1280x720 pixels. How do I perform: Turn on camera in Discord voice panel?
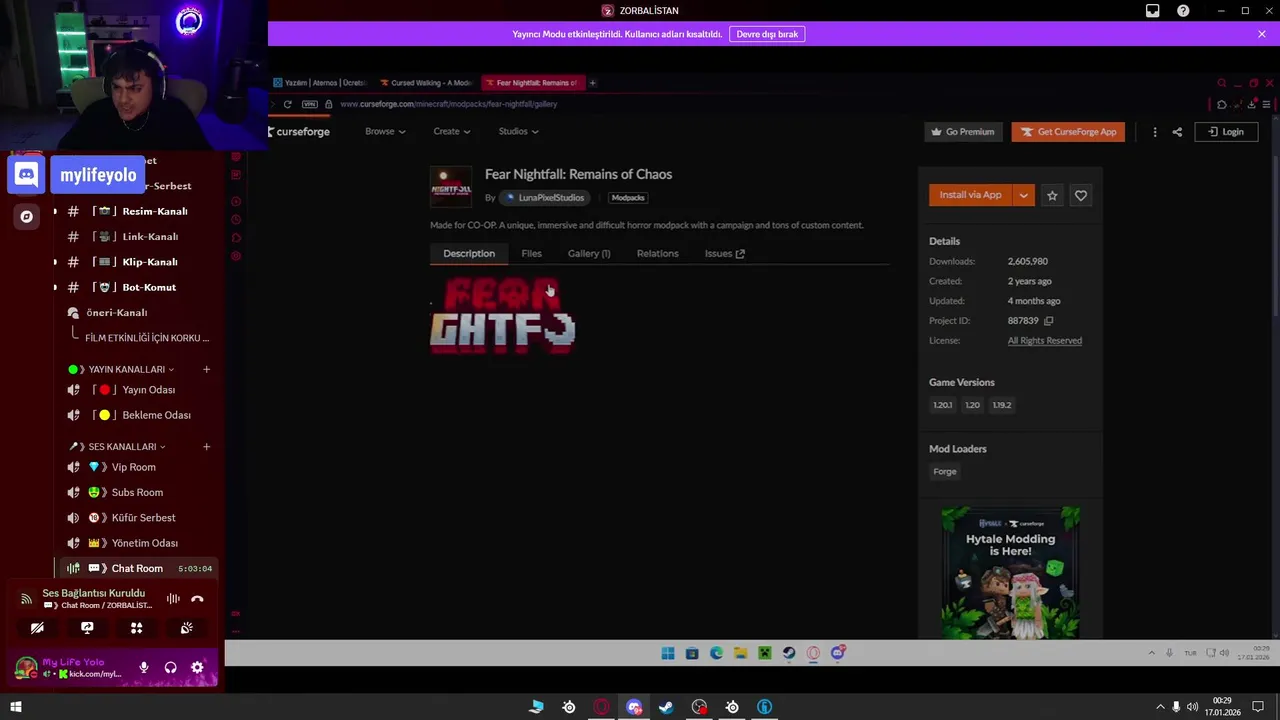(37, 628)
